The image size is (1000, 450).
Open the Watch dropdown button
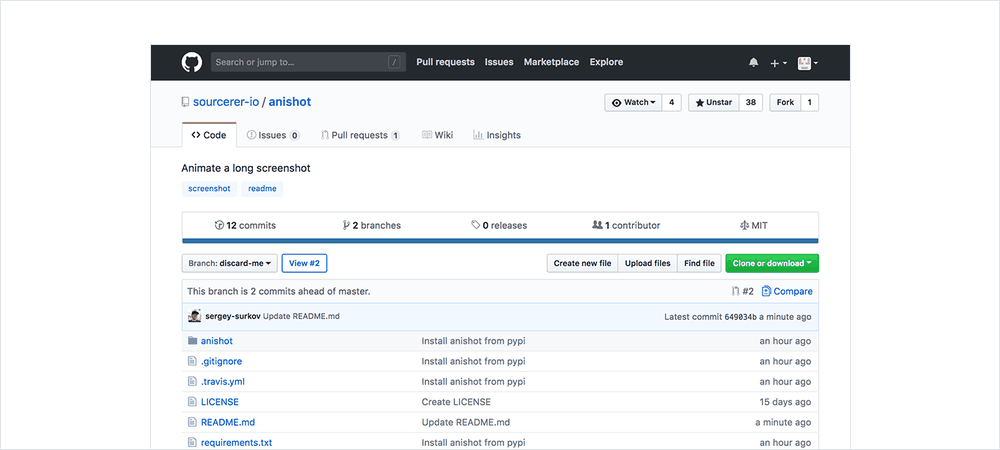coord(633,102)
